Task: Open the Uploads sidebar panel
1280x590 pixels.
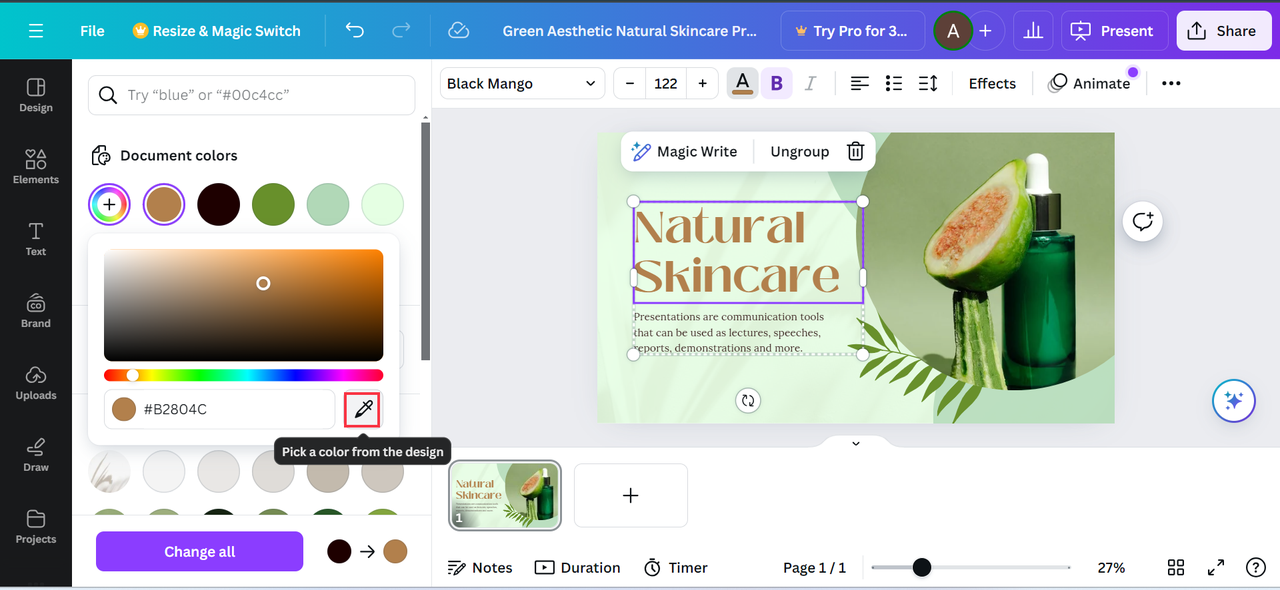Action: click(36, 383)
